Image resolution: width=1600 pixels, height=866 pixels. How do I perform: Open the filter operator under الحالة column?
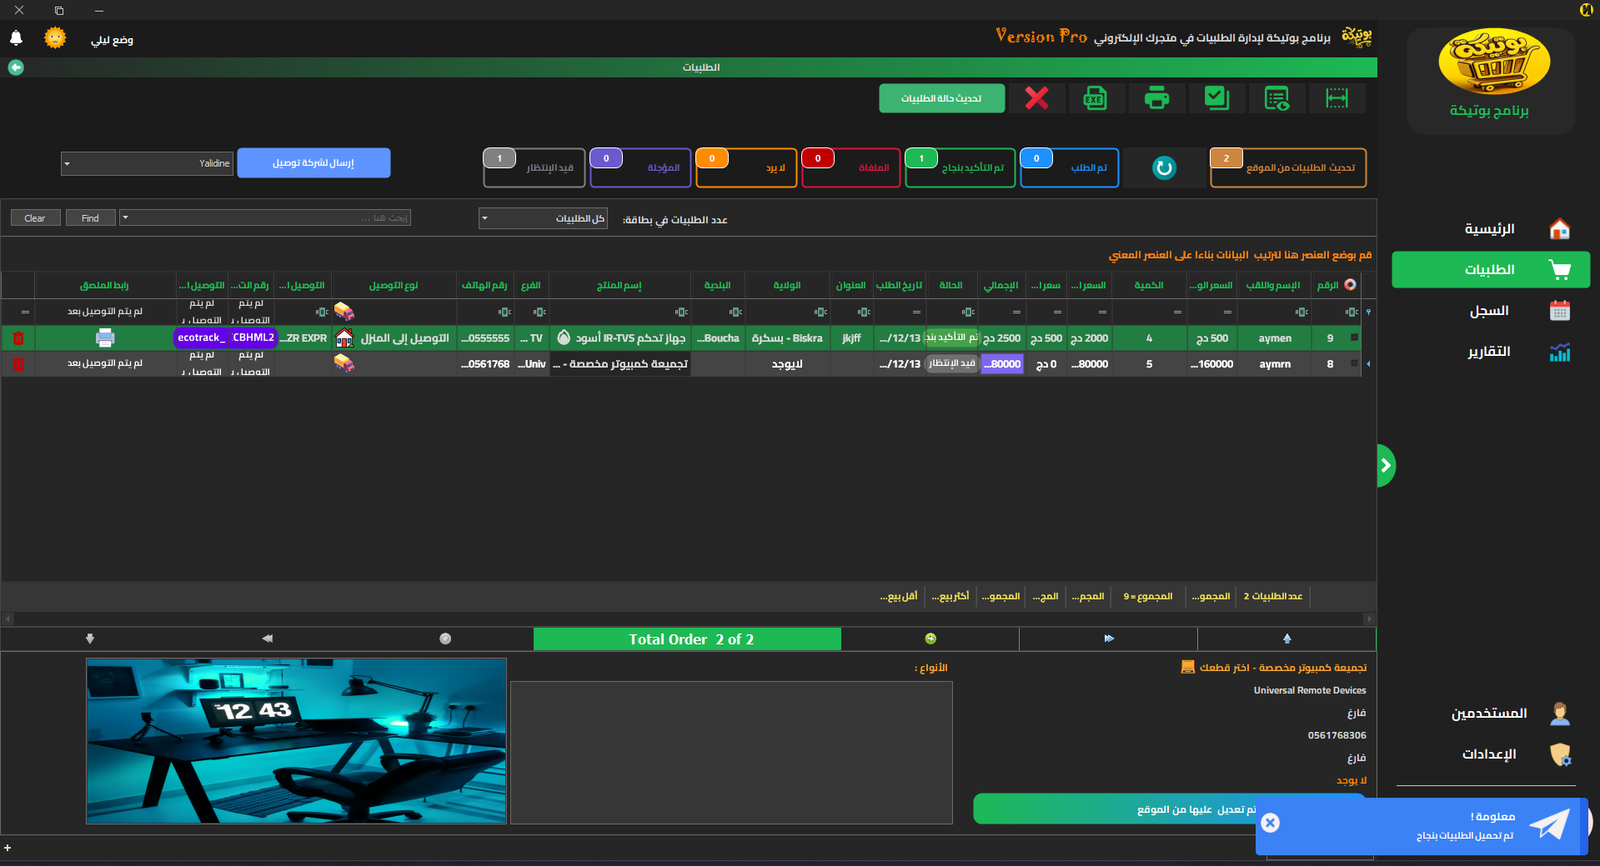968,312
